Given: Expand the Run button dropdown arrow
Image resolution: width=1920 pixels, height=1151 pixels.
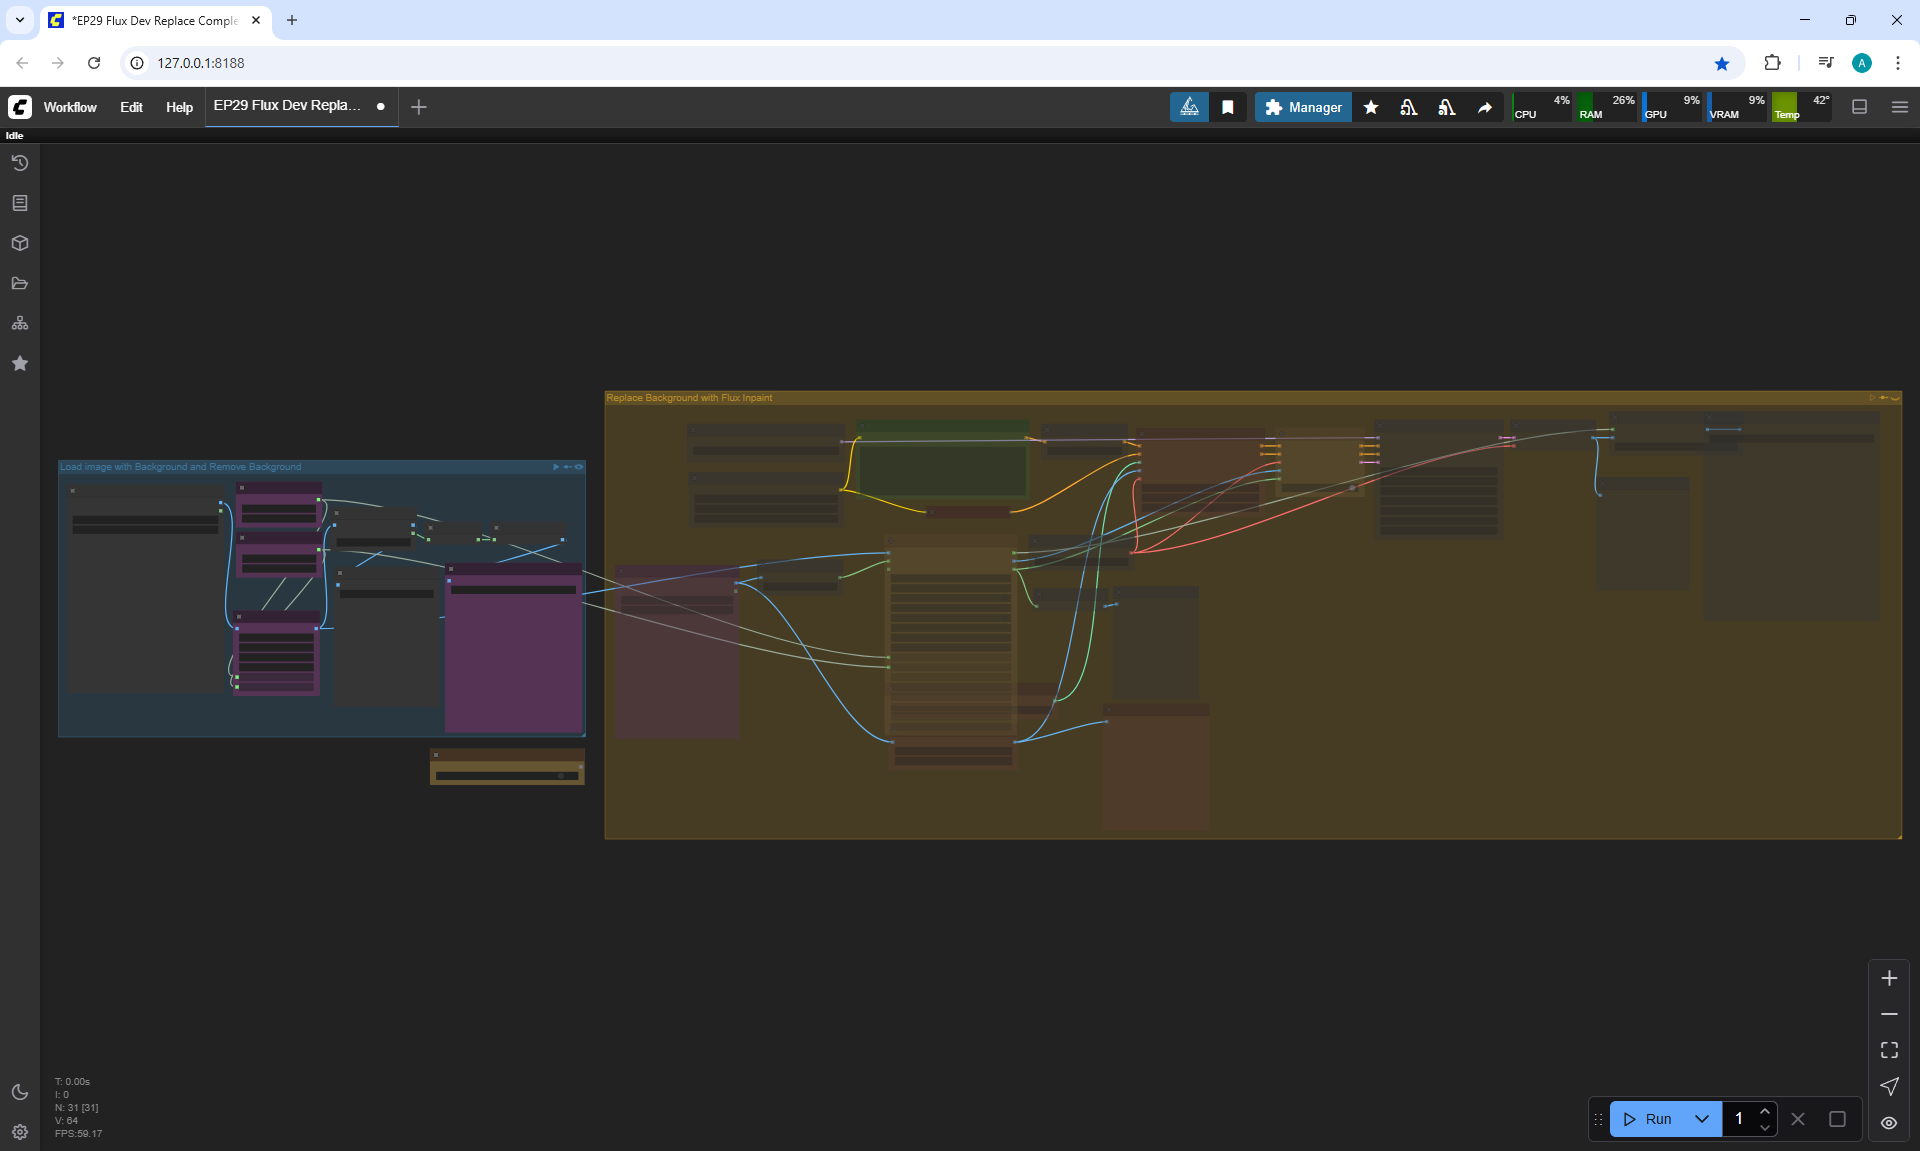Looking at the screenshot, I should tap(1702, 1119).
